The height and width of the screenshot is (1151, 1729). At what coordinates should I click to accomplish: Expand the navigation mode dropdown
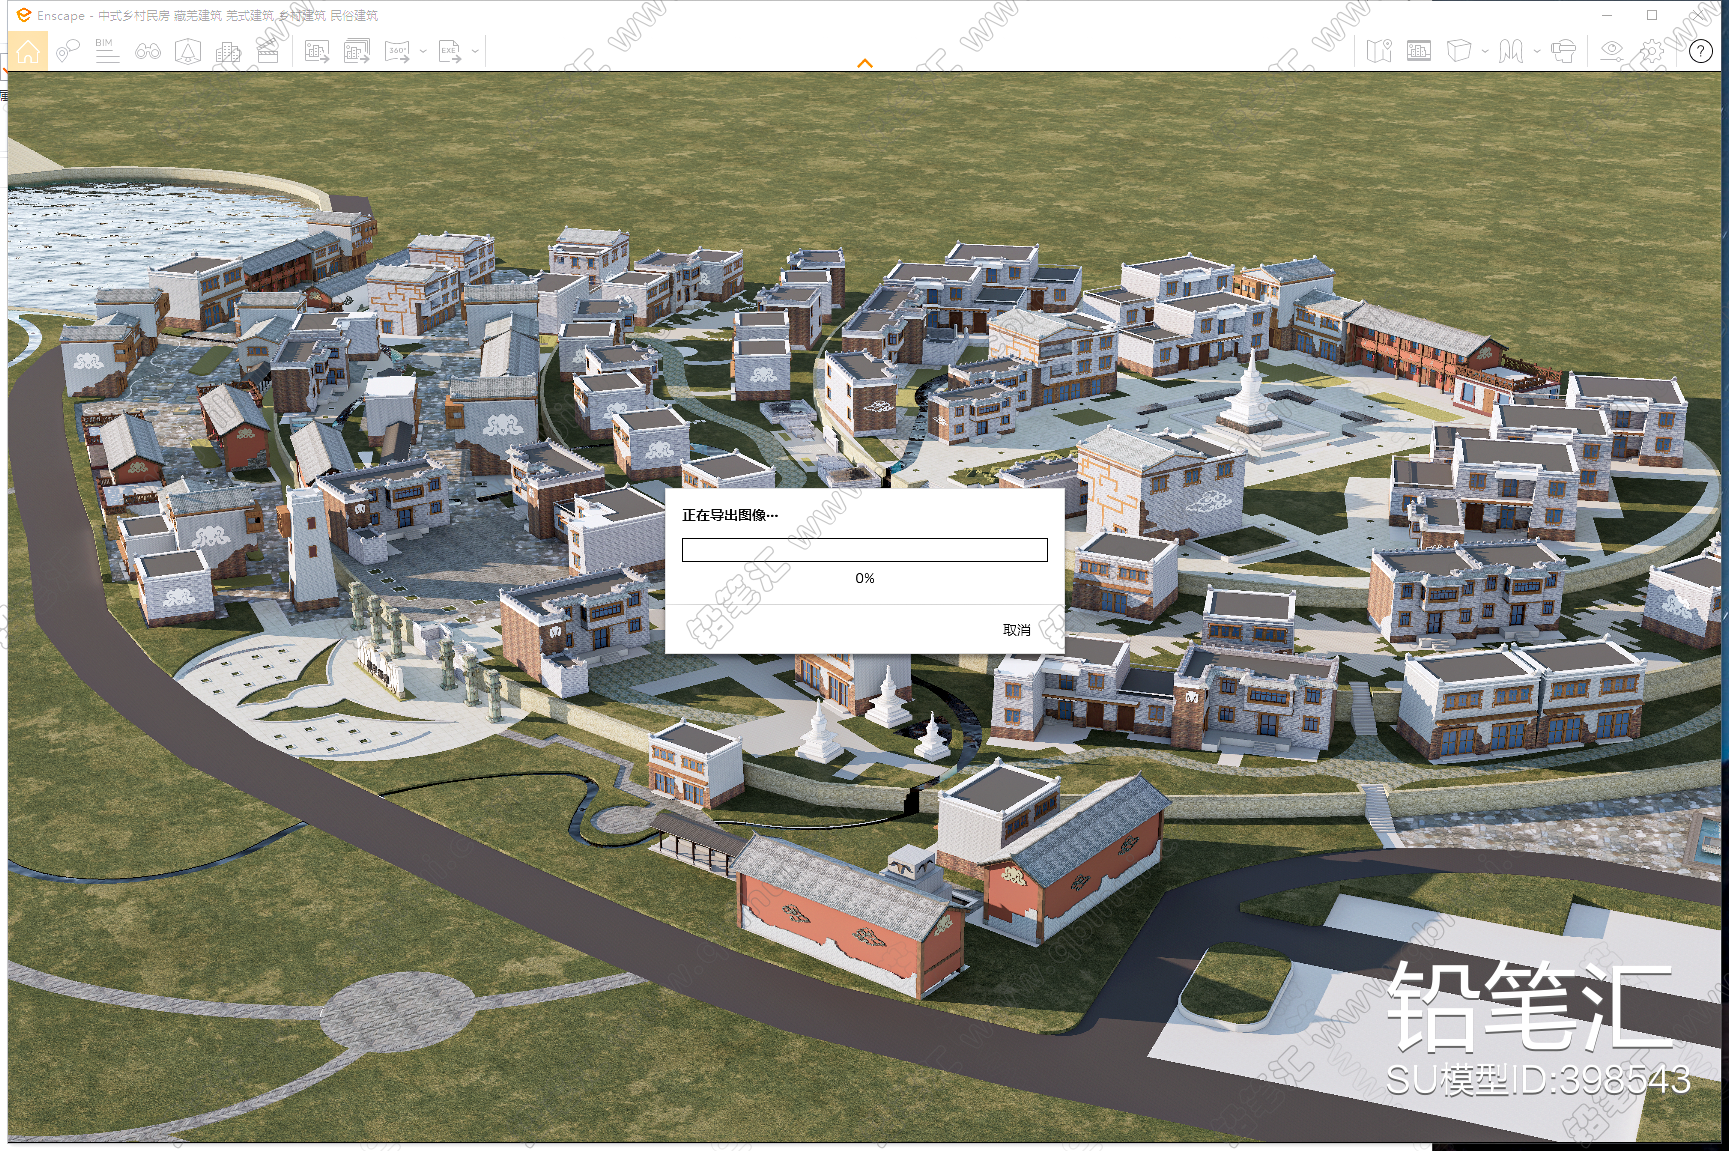[1537, 51]
